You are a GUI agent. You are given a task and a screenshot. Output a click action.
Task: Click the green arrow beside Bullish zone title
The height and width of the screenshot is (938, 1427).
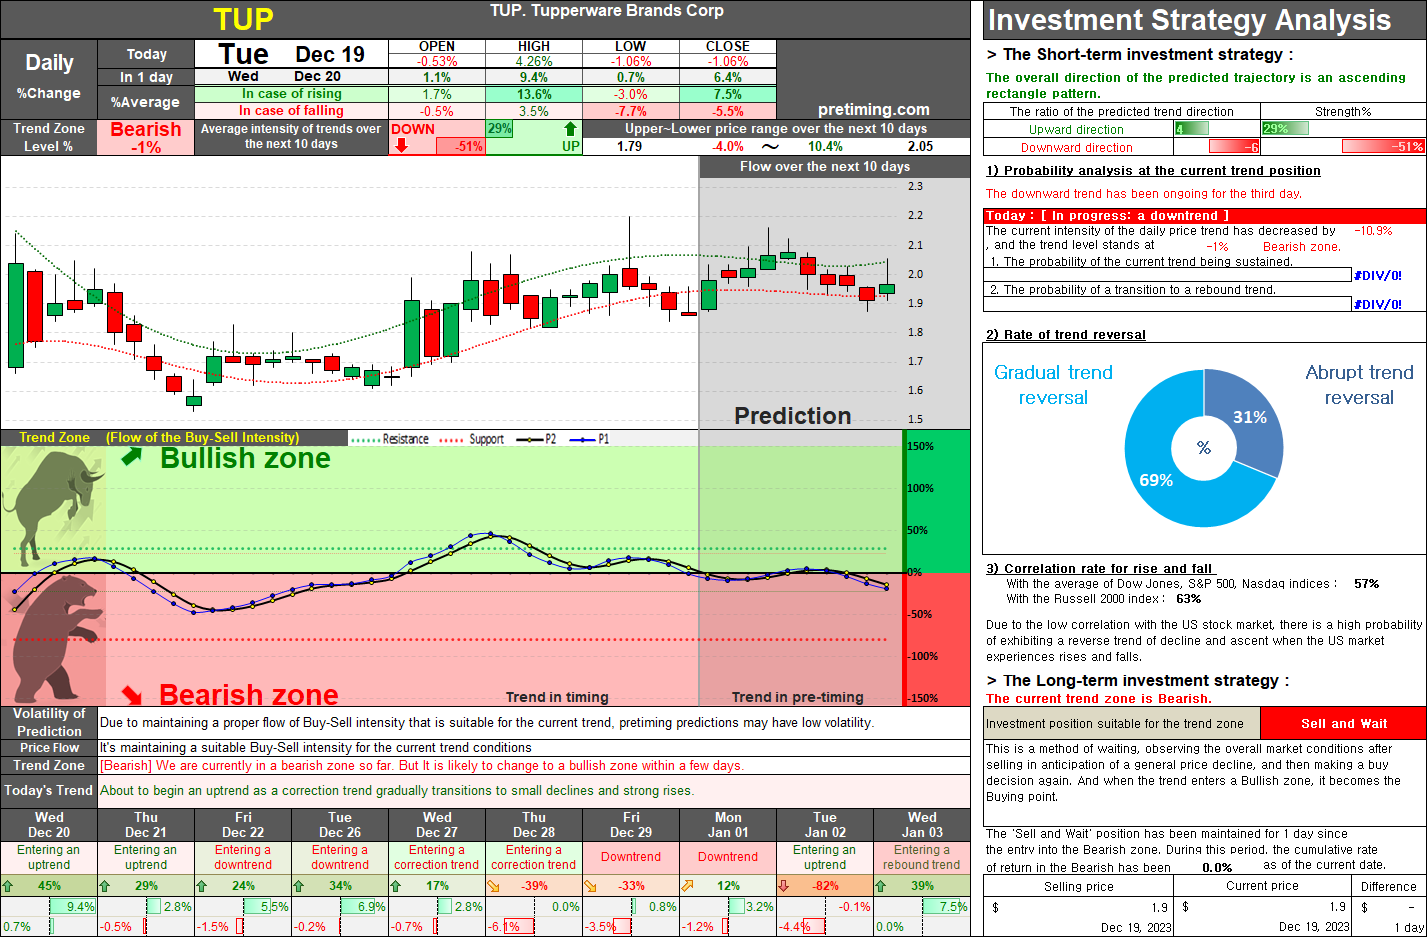[131, 457]
